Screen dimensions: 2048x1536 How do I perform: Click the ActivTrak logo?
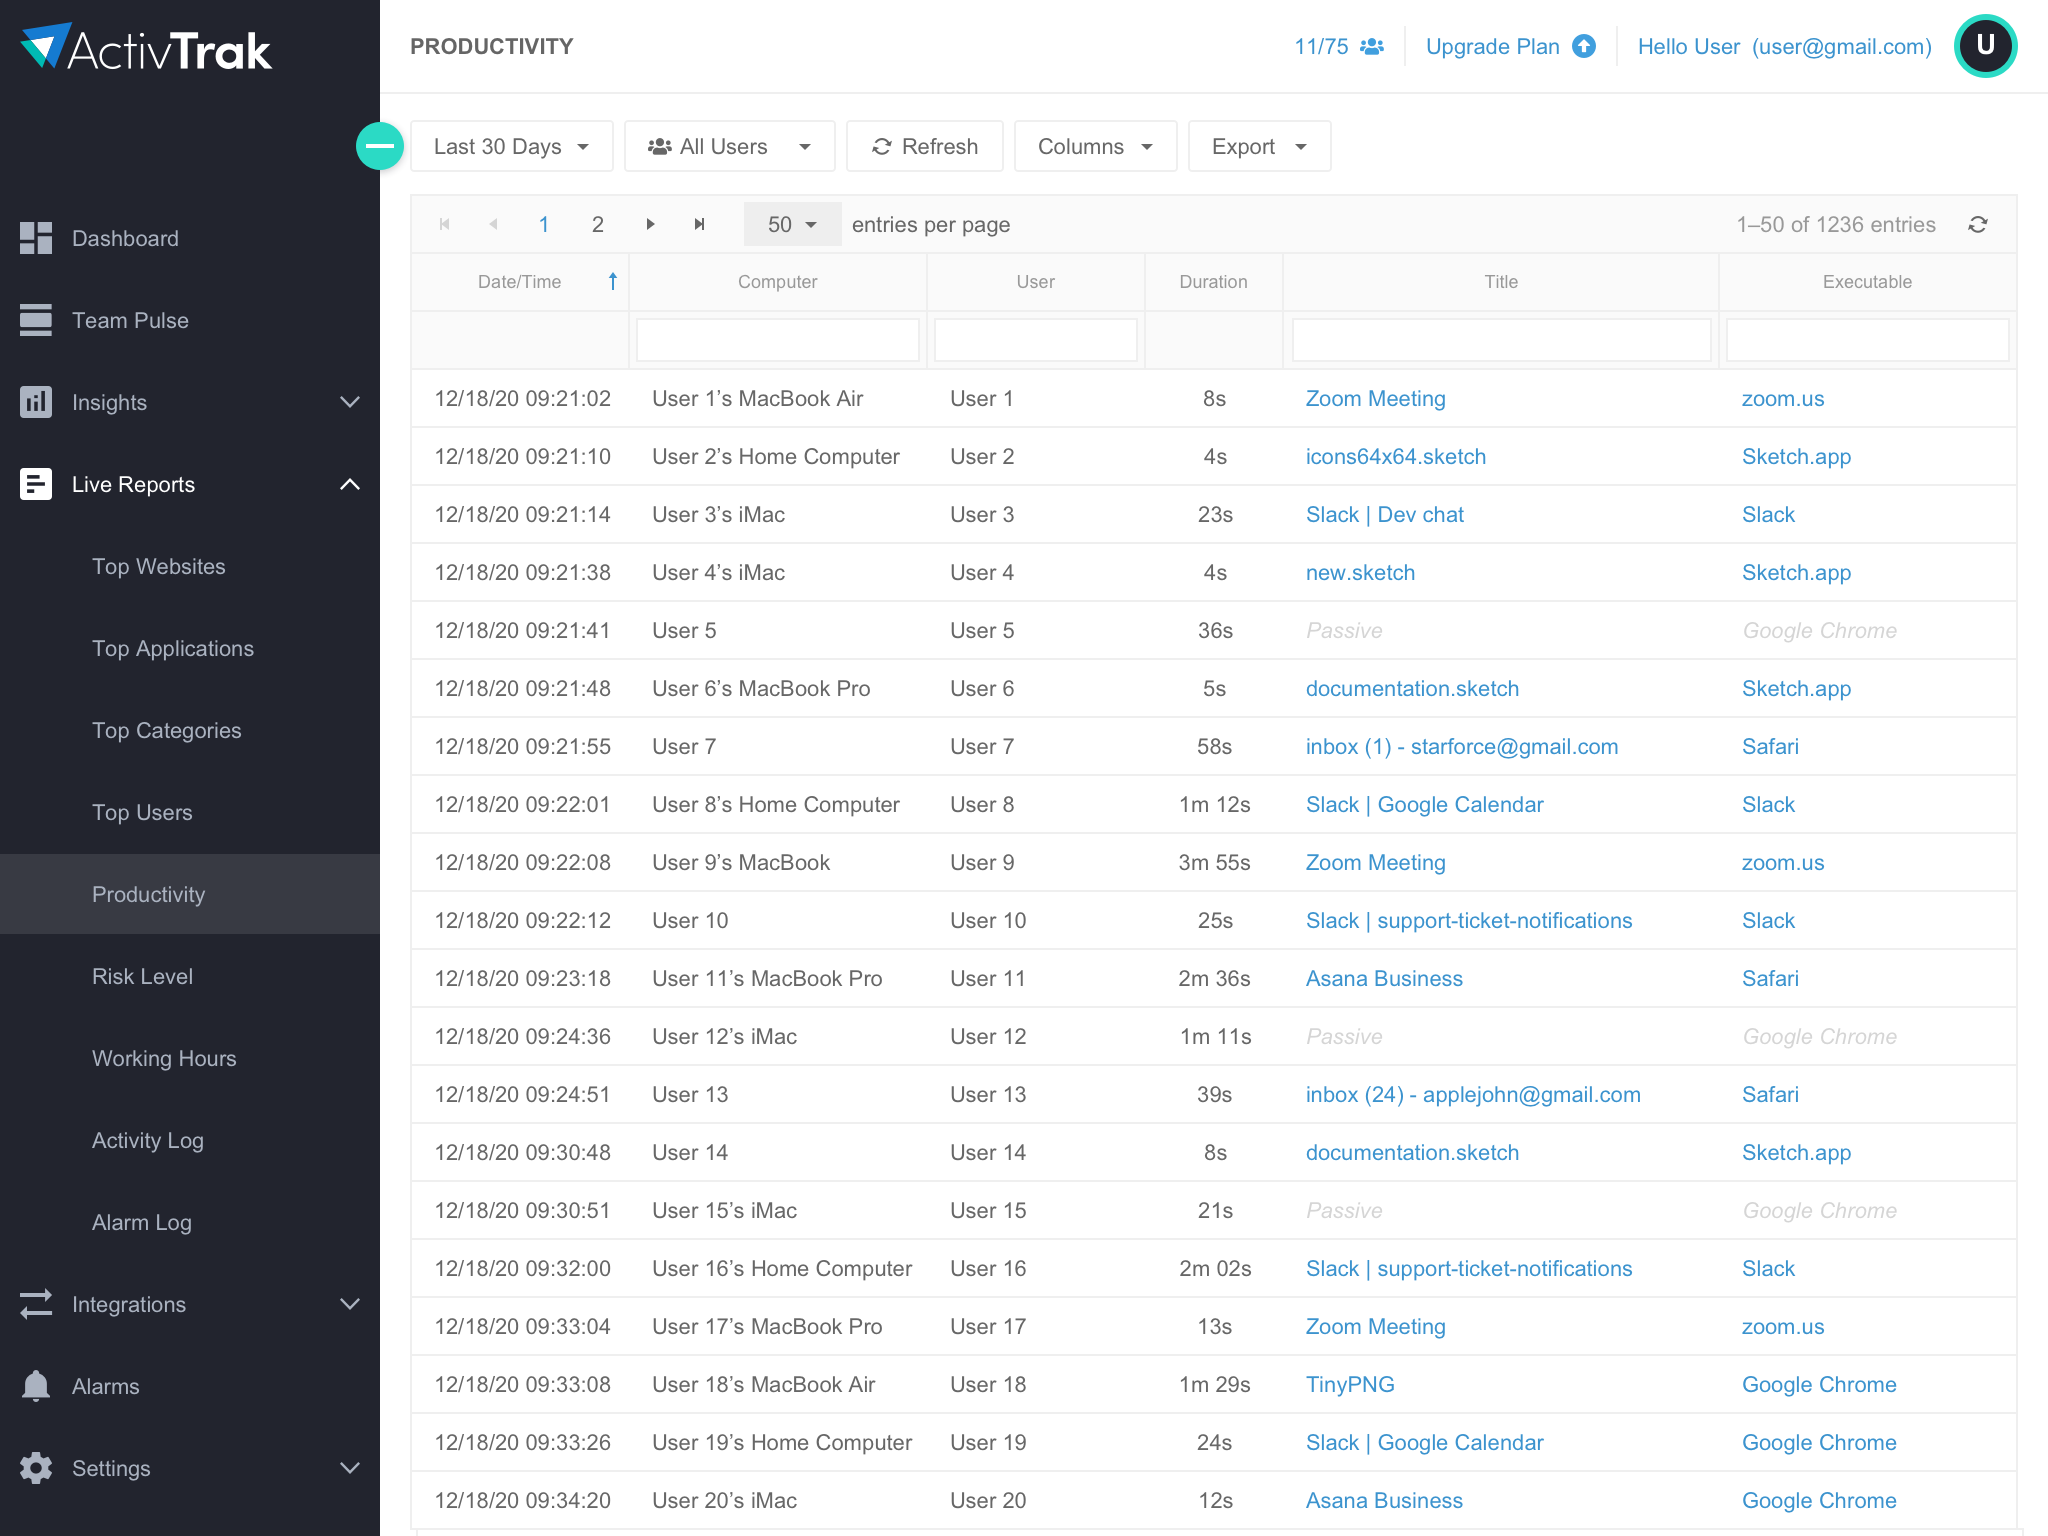pos(146,48)
